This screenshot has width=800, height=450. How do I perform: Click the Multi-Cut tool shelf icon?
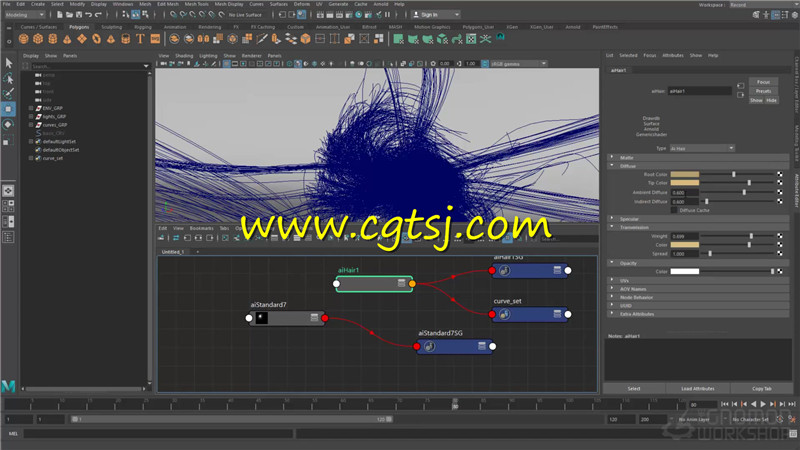point(262,38)
